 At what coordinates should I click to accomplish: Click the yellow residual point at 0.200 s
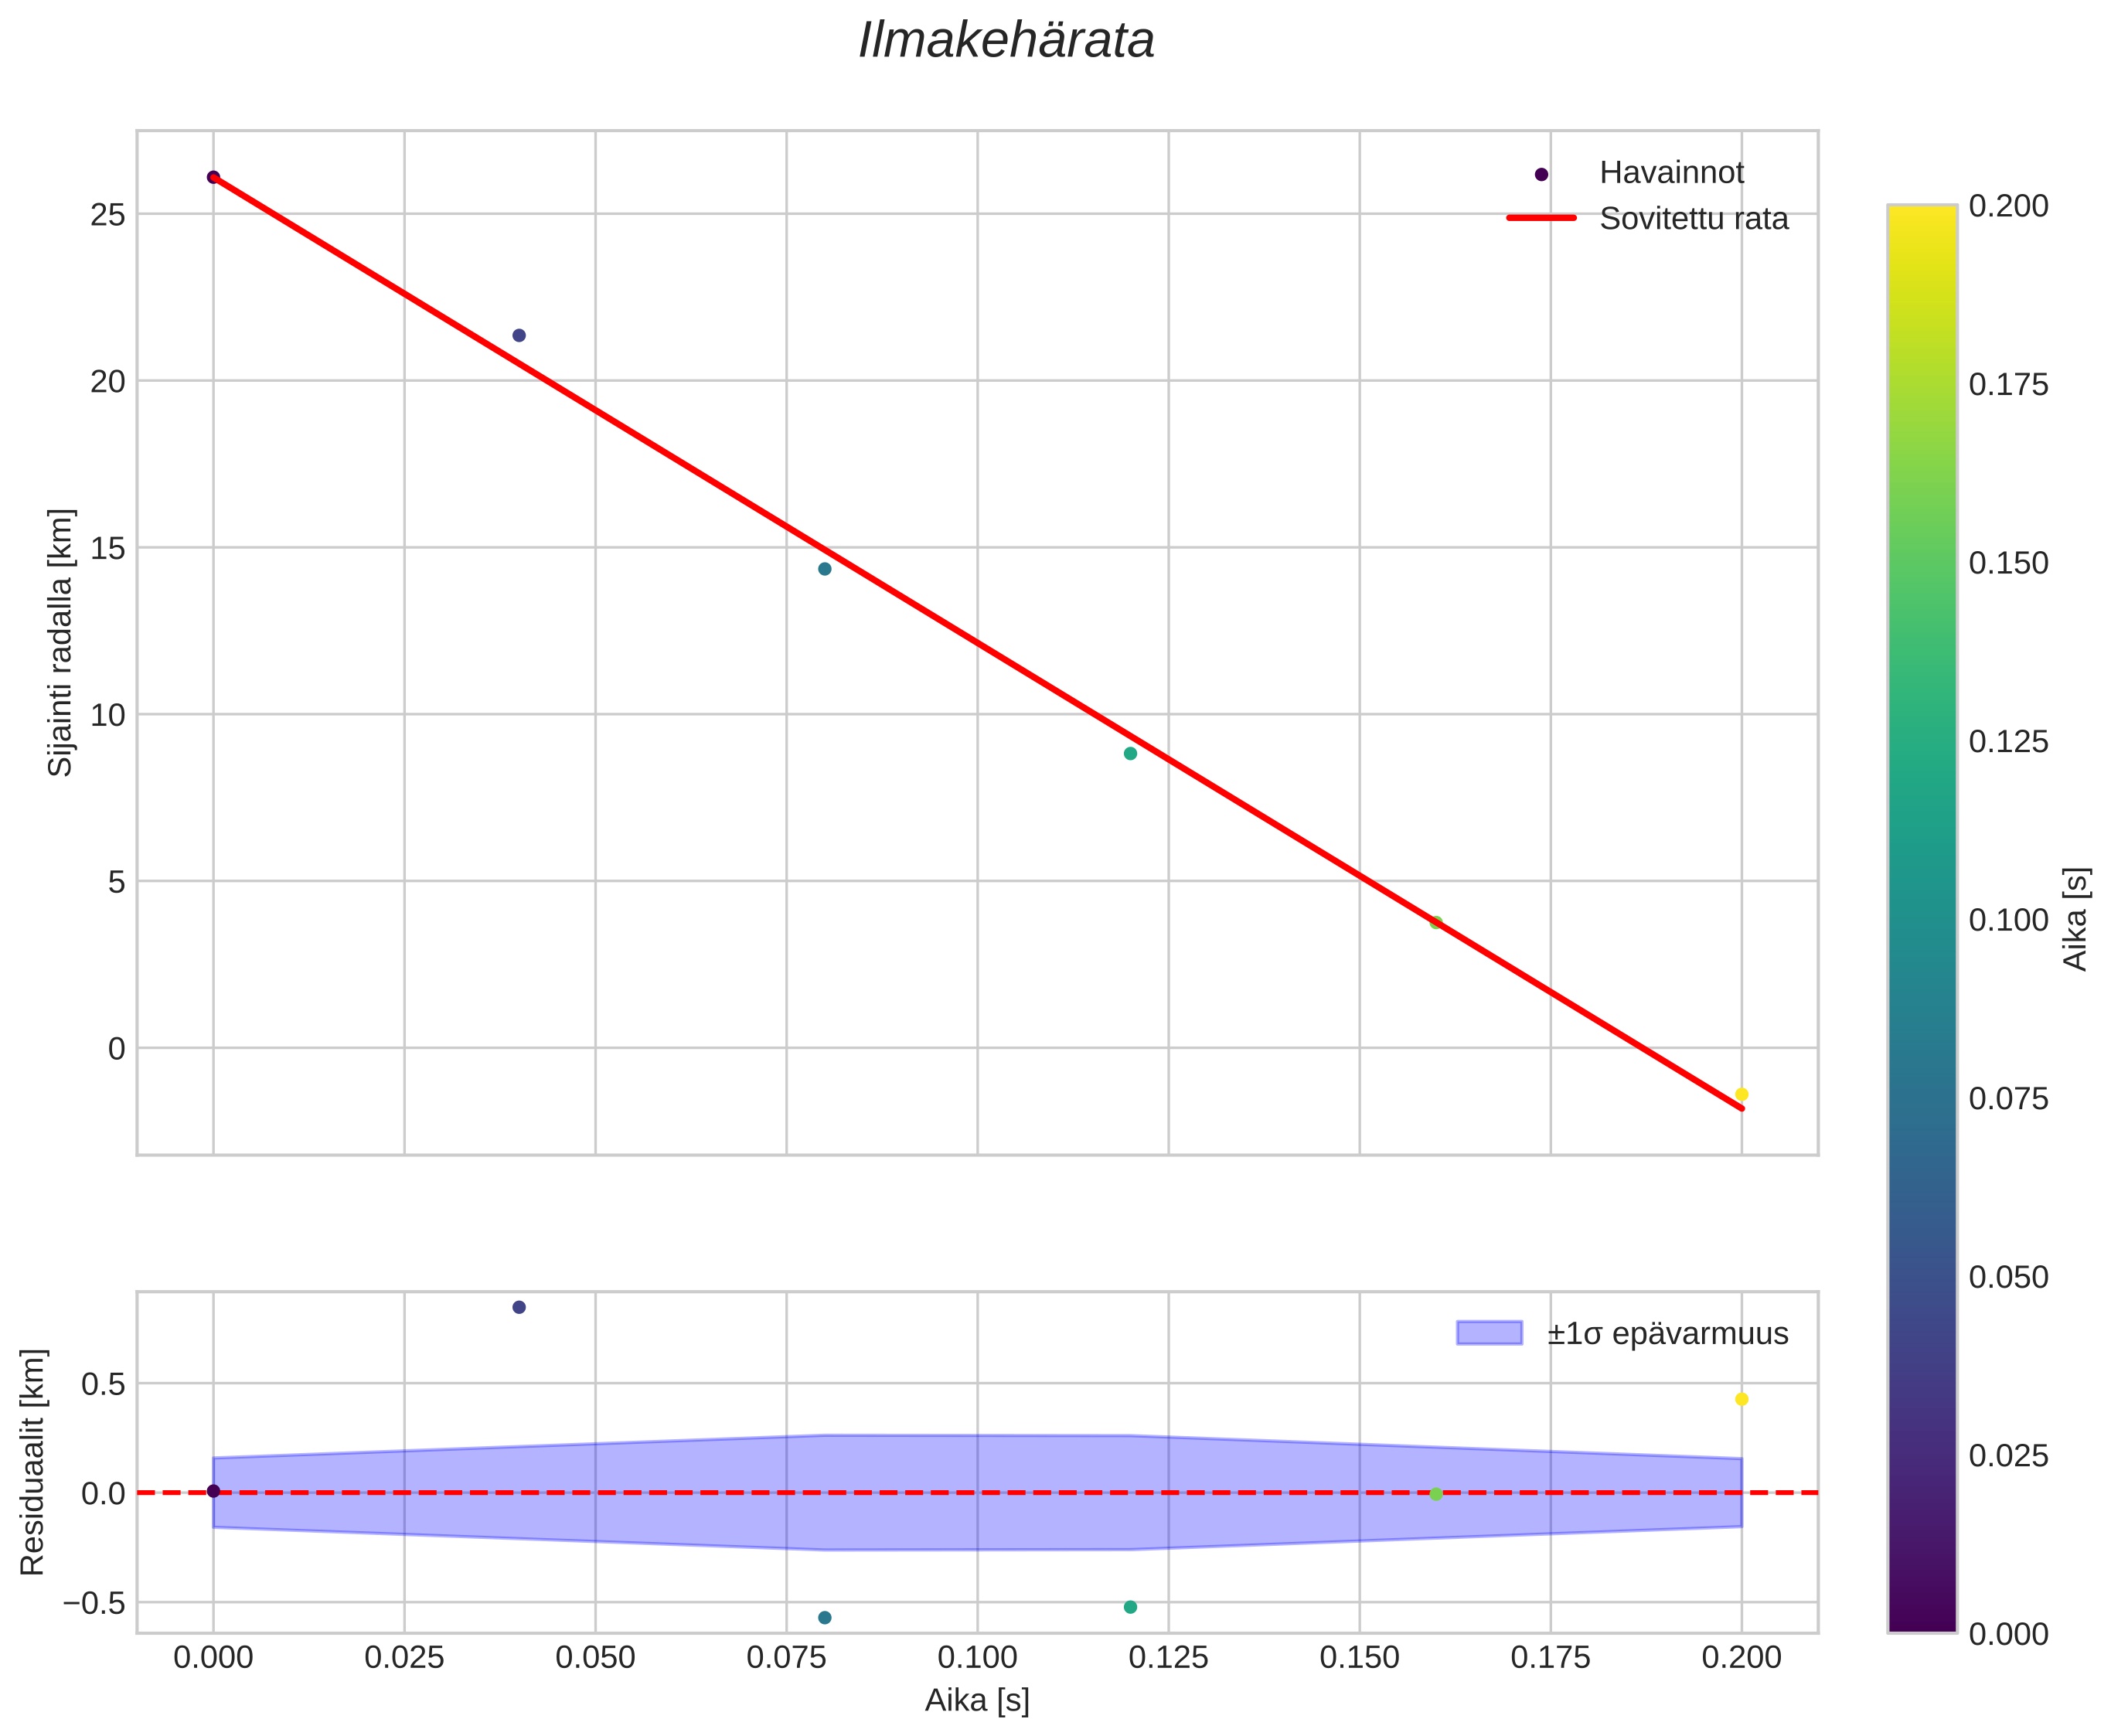[1741, 1399]
